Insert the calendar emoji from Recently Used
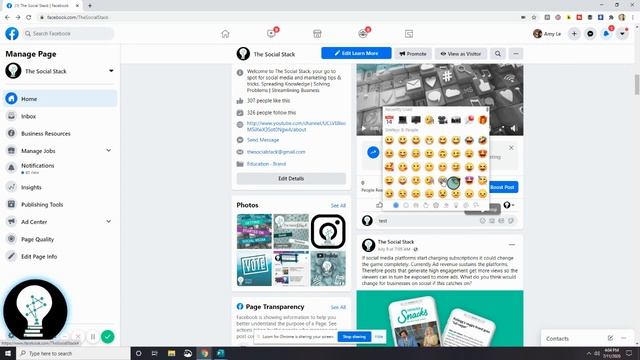 coord(389,120)
